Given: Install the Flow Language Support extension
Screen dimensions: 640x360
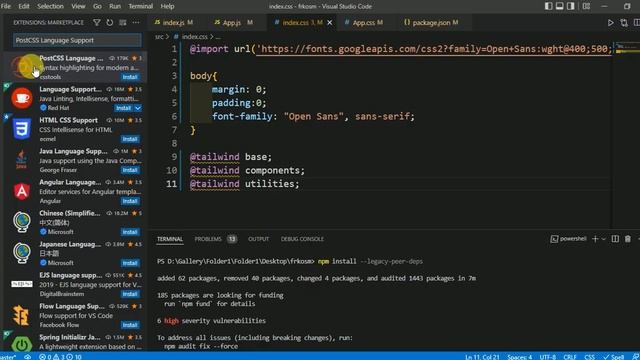Looking at the screenshot, I should 130,325.
